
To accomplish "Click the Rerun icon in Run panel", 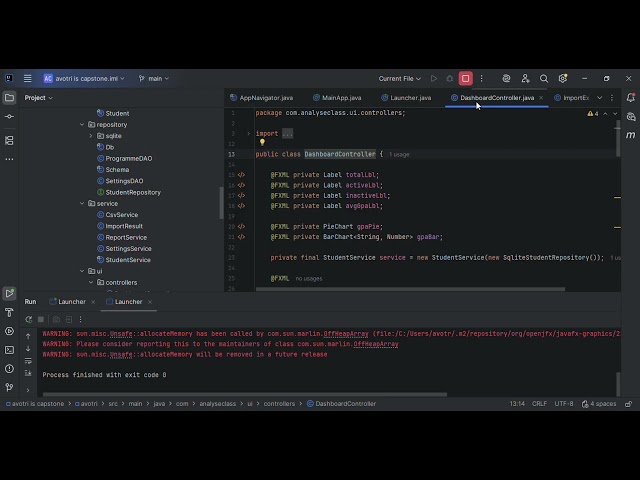I will coord(28,319).
